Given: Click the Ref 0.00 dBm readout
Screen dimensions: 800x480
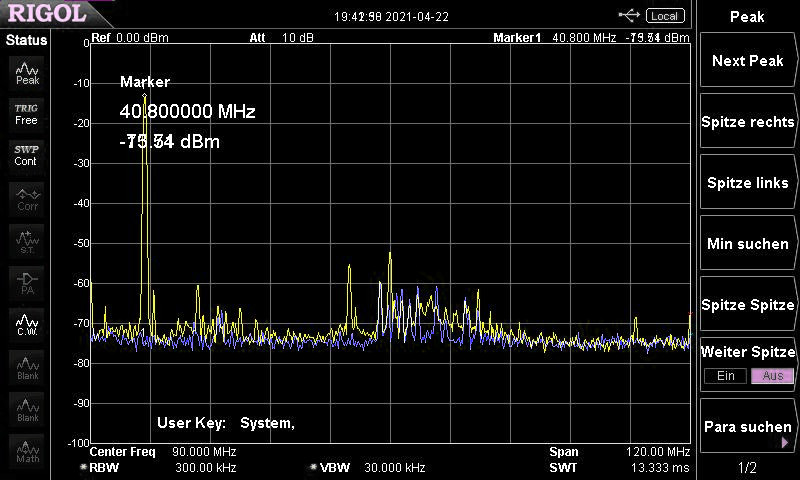Looking at the screenshot, I should 130,38.
